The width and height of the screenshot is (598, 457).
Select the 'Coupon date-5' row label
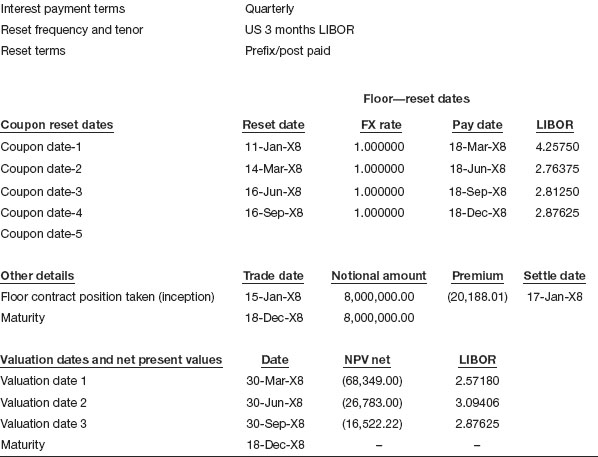(x=41, y=234)
